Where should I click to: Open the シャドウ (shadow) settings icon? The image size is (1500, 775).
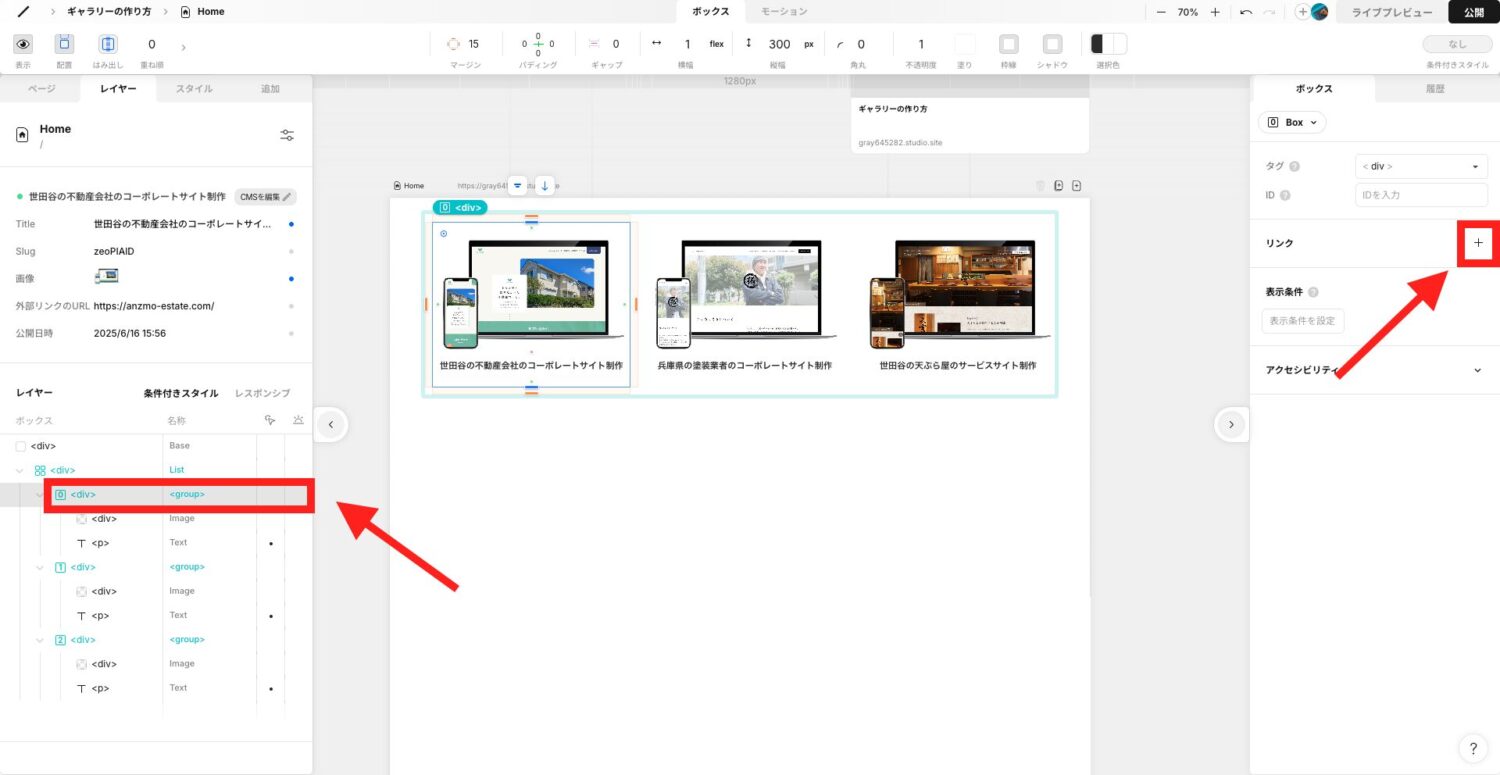tap(1052, 44)
